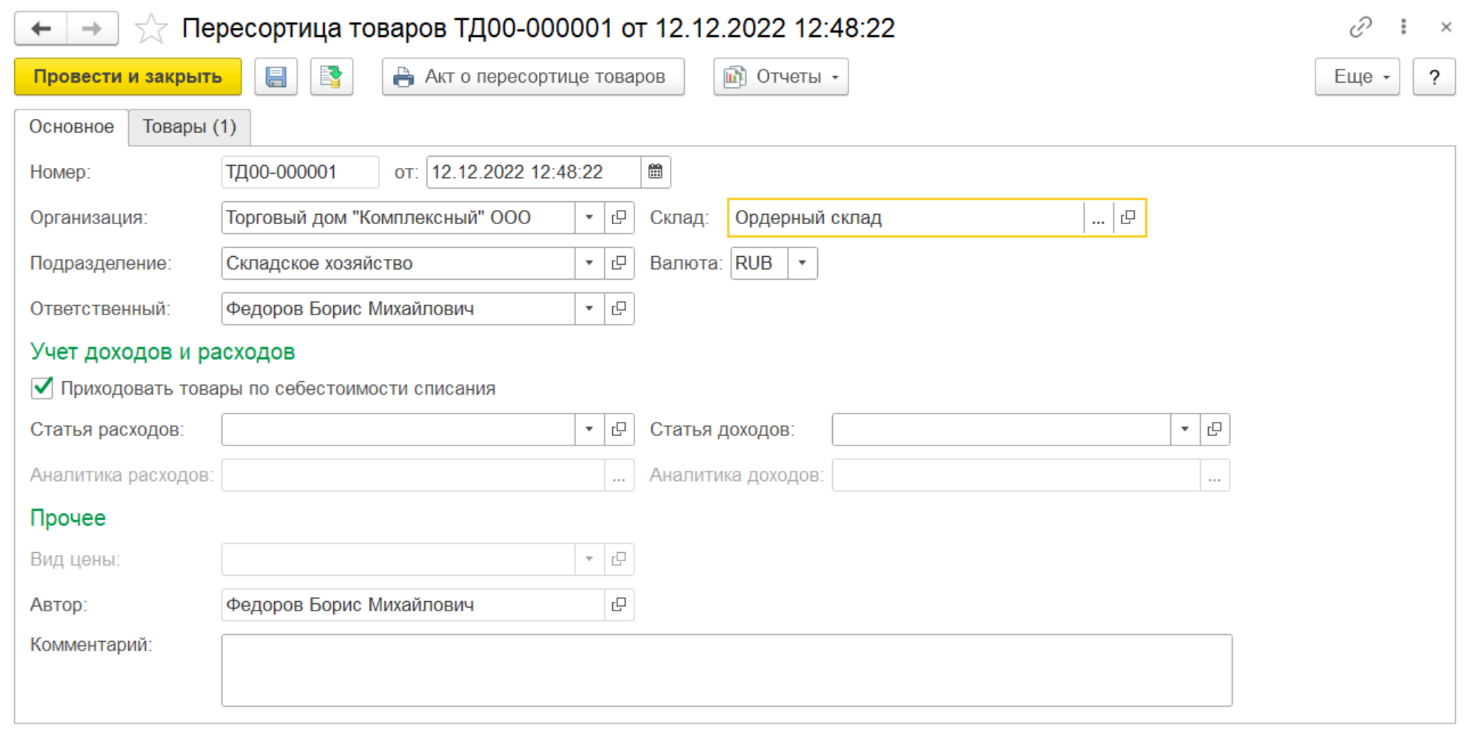
Task: Click 'Провести и закрыть' button
Action: pyautogui.click(x=128, y=77)
